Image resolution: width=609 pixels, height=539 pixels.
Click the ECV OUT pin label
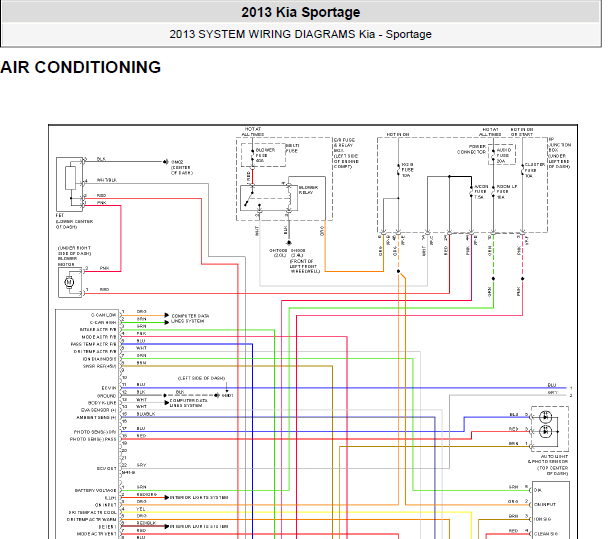tap(106, 468)
